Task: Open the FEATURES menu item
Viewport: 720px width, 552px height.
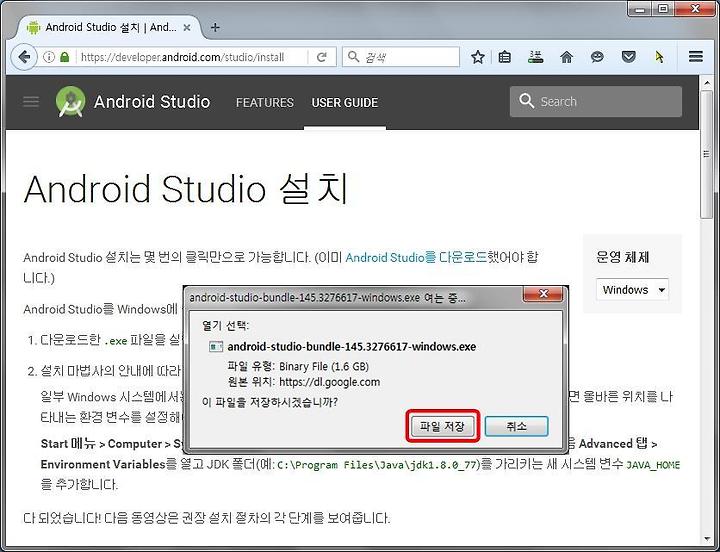Action: click(264, 102)
